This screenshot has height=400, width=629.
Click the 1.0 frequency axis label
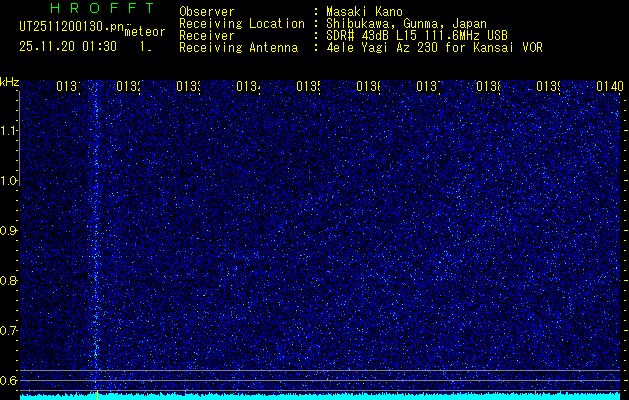tap(9, 181)
